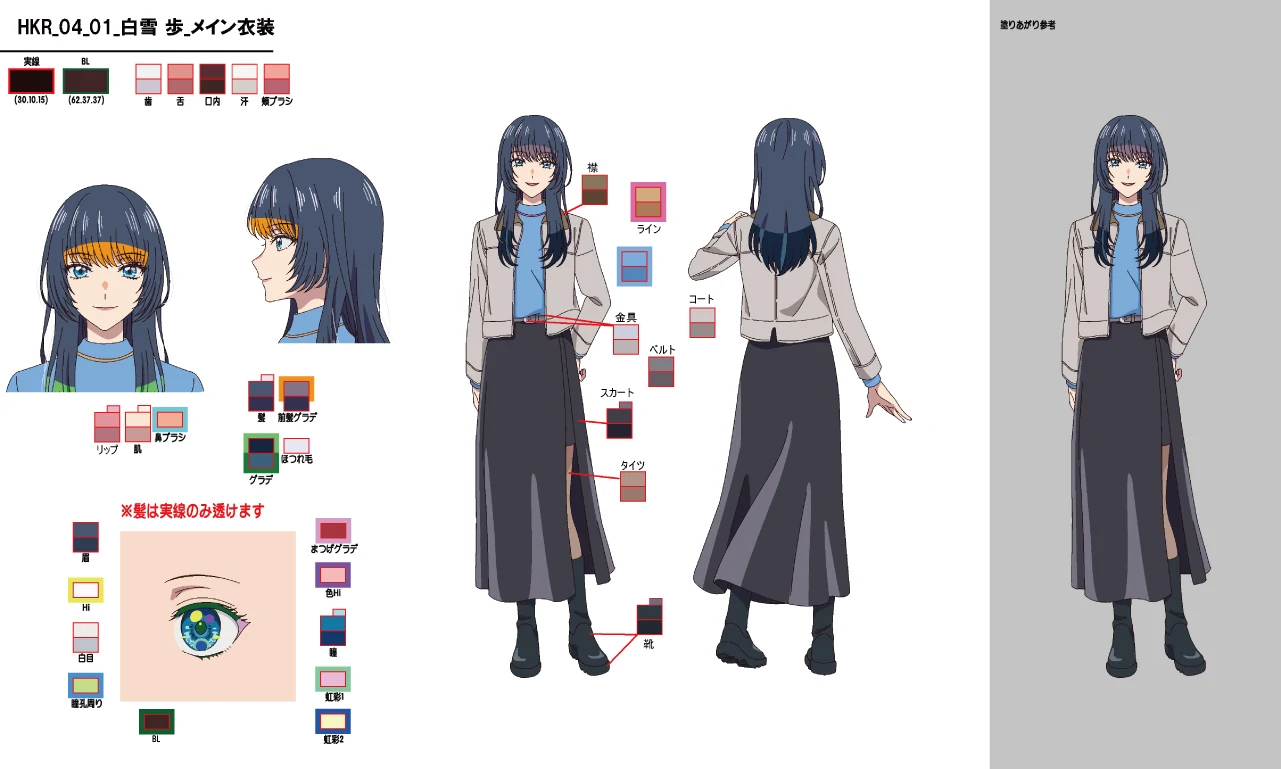
Task: Select the スカート skirt color swatch
Action: click(x=619, y=422)
